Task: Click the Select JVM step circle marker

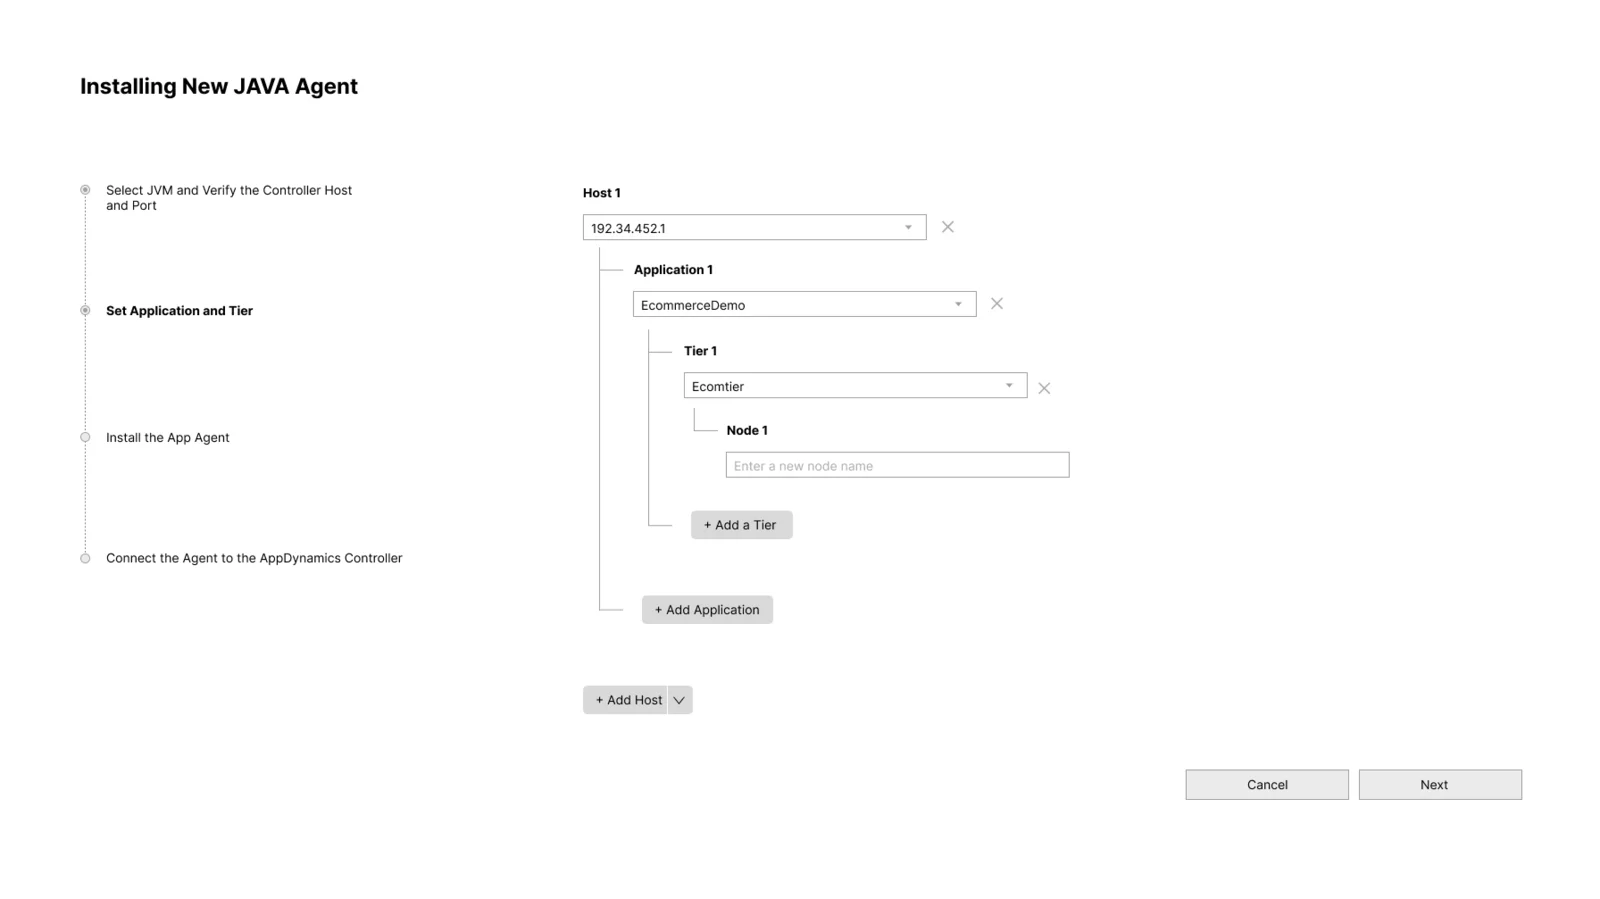Action: (x=85, y=190)
